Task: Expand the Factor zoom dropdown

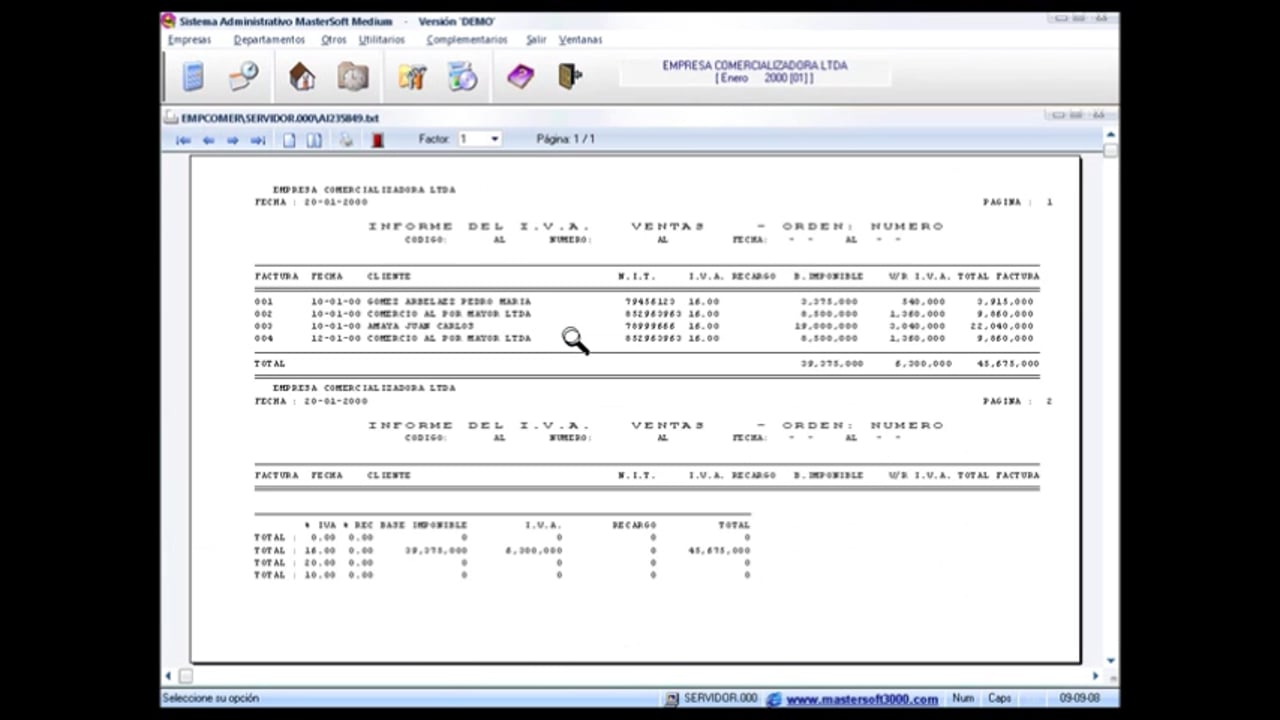Action: pyautogui.click(x=494, y=139)
